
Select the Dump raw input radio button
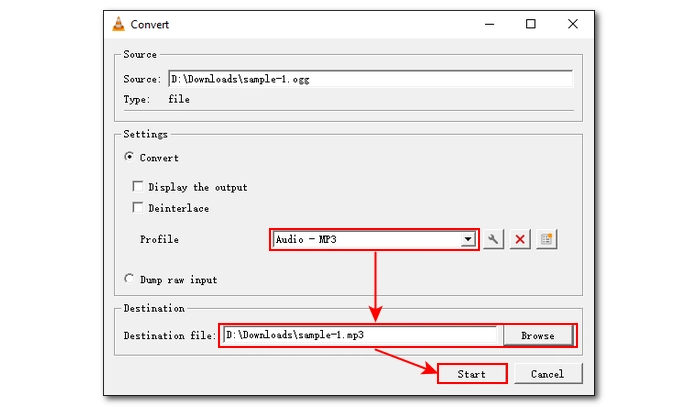pos(129,278)
